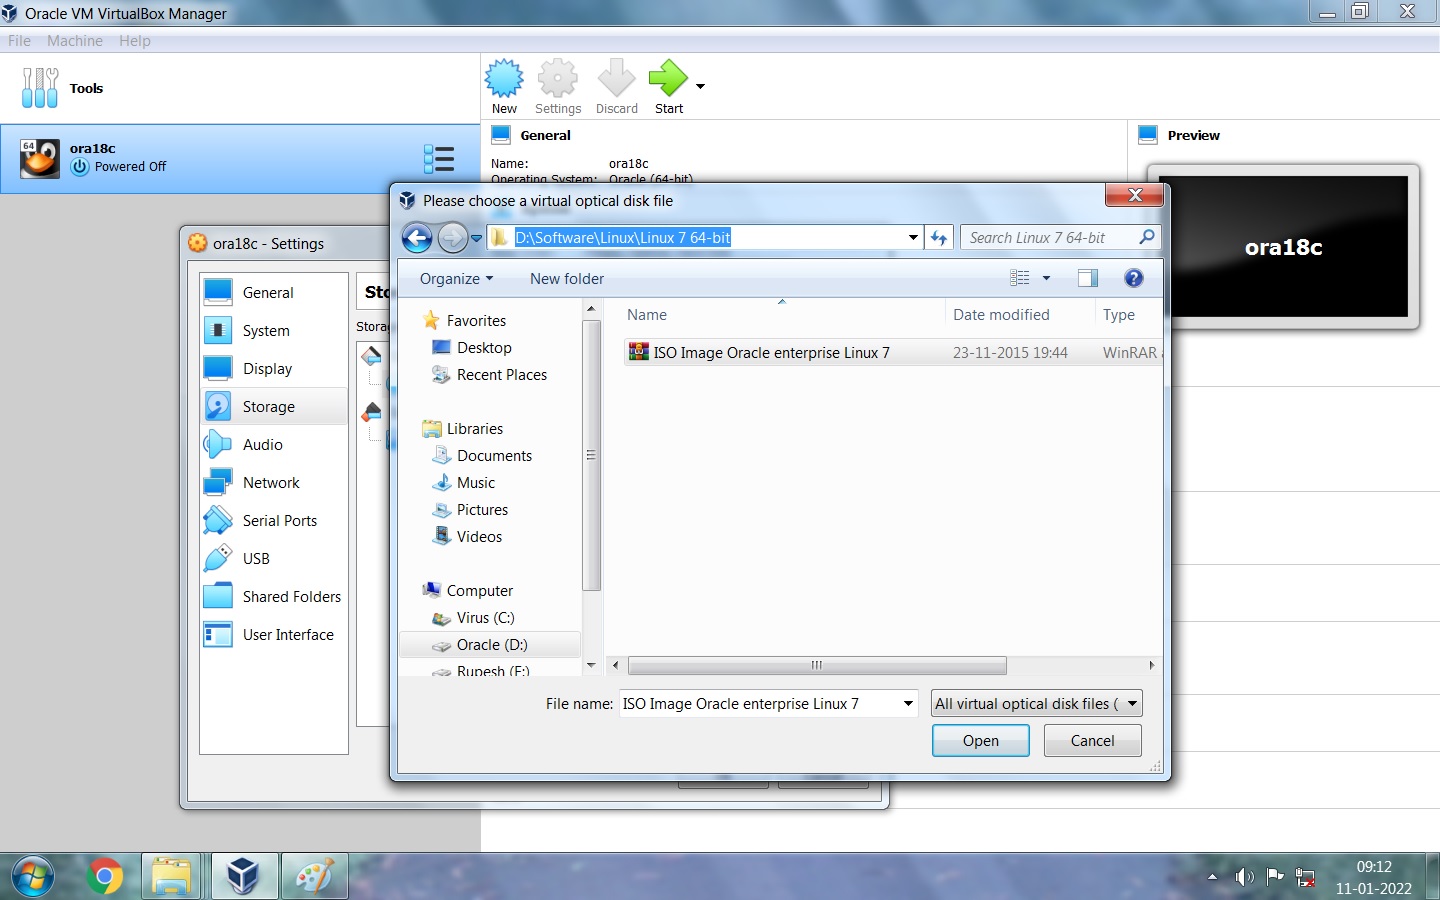Select User Interface category in Settings
The height and width of the screenshot is (900, 1440).
click(x=274, y=634)
